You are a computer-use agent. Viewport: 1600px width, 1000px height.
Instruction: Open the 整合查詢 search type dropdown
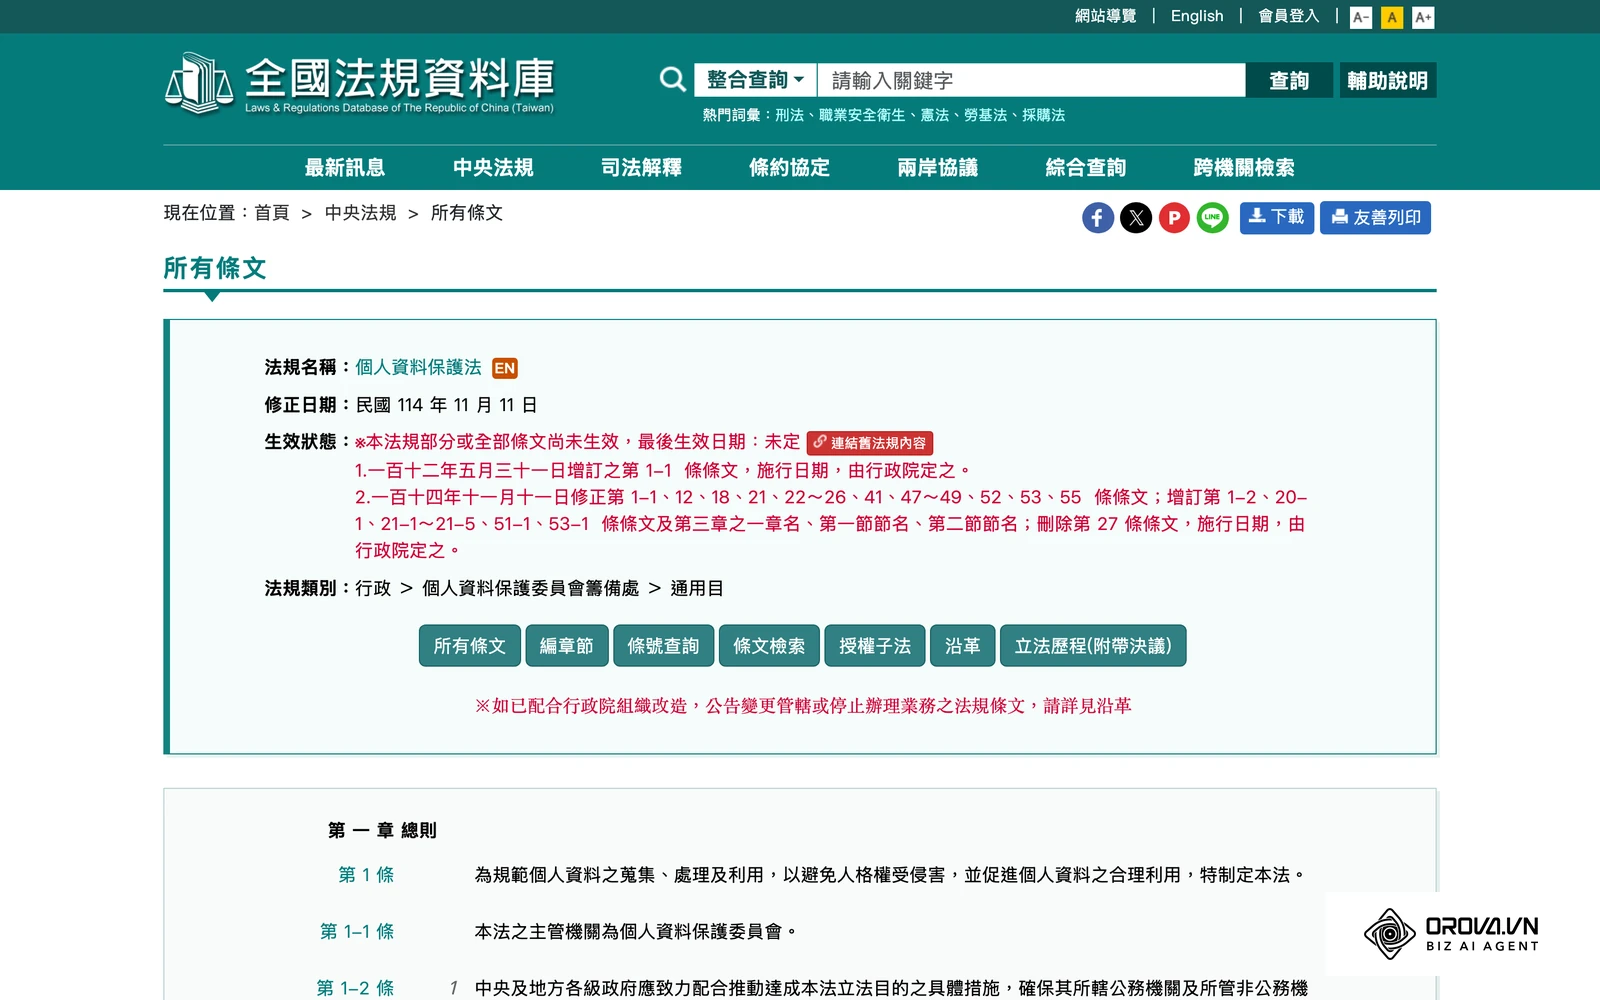click(756, 80)
